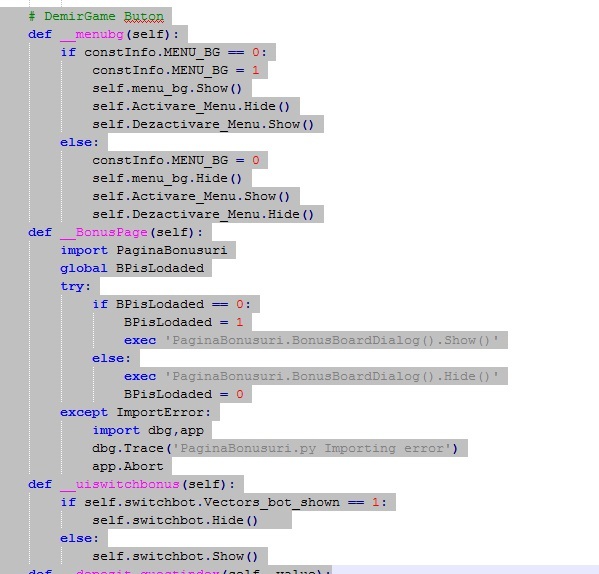
Task: Click the BonusBoardDialog().Show() string
Action: (332, 340)
